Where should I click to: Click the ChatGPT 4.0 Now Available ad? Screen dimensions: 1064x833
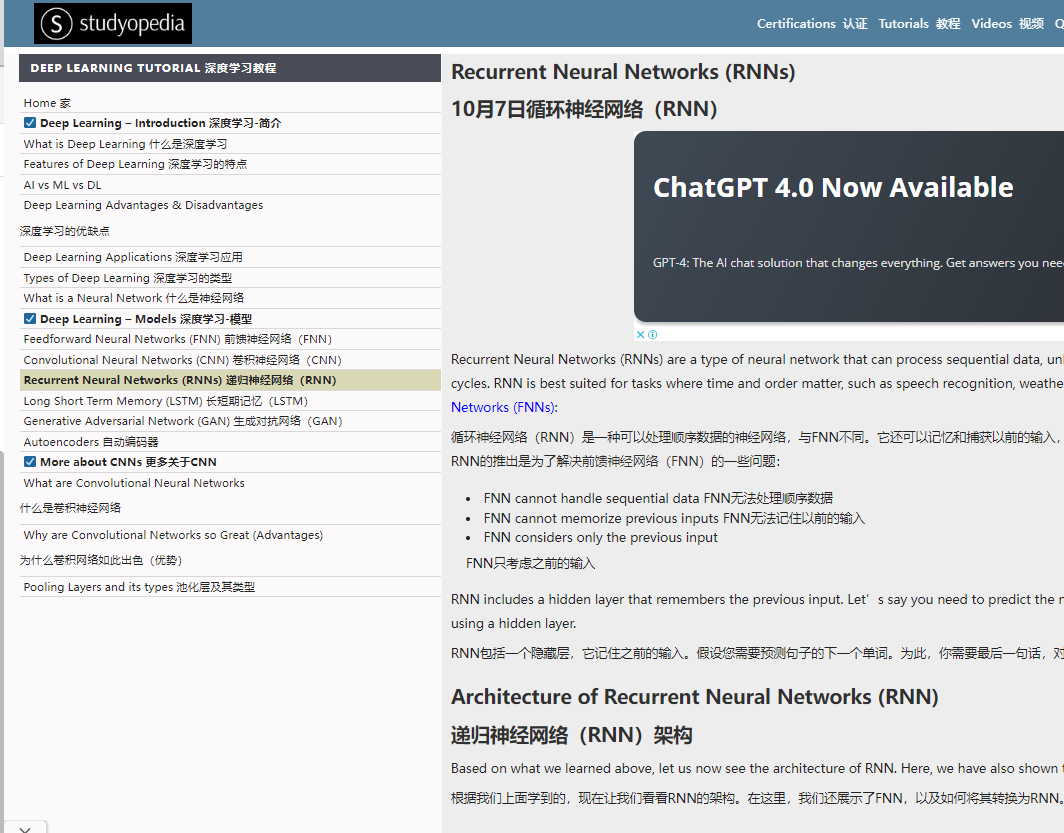point(833,187)
